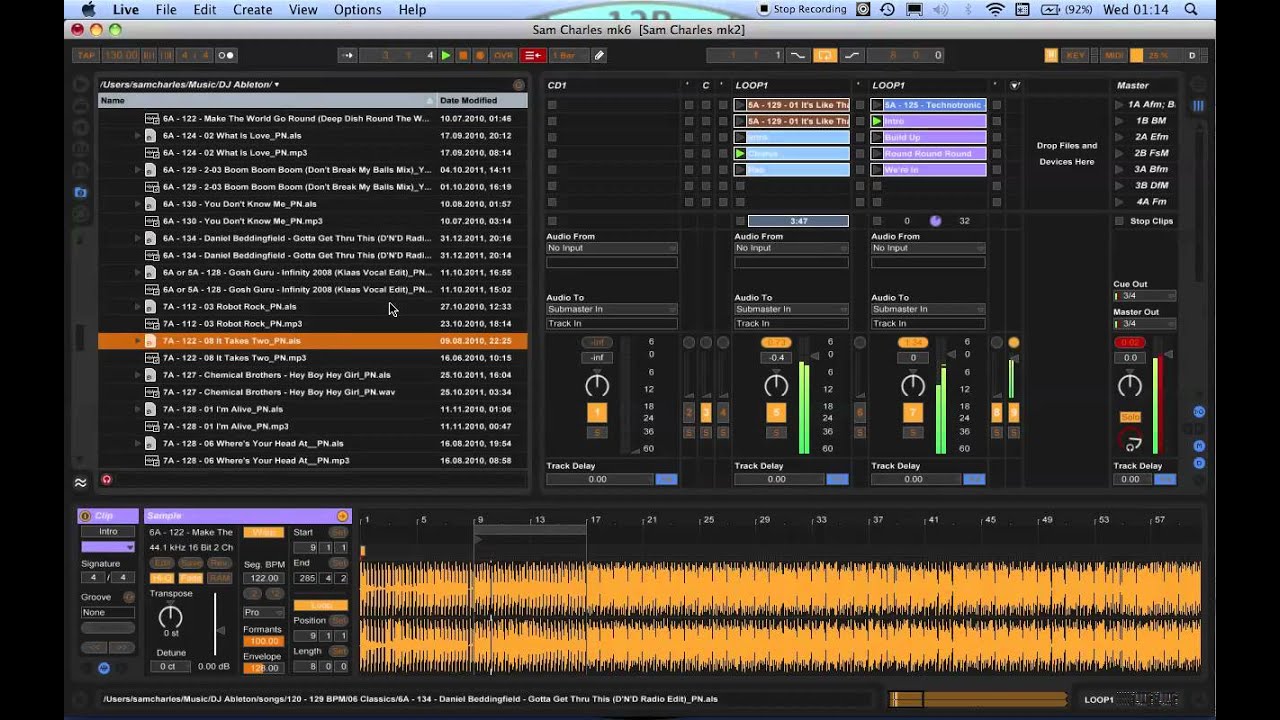This screenshot has width=1280, height=720.
Task: Open the Live application menu
Action: pos(126,10)
